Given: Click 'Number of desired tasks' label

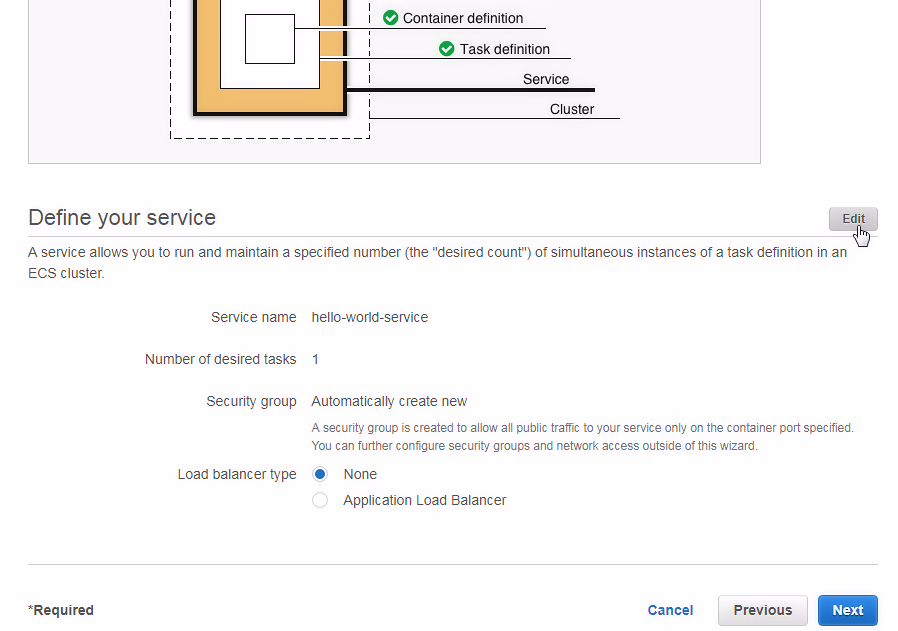Looking at the screenshot, I should point(220,359).
